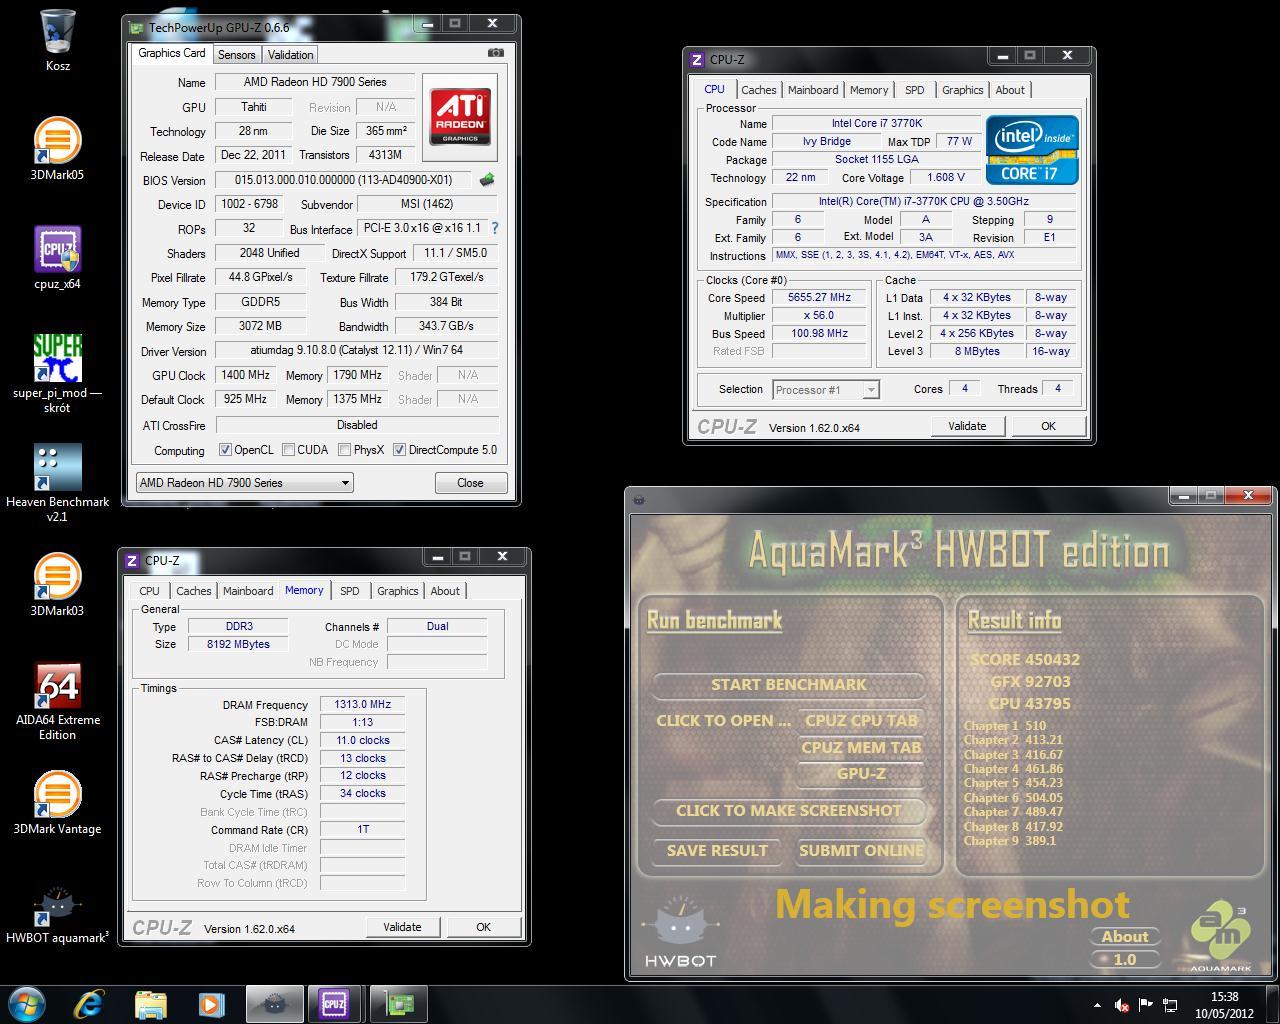Viewport: 1280px width, 1024px height.
Task: Switch to HWBOT AquaMark taskbar button
Action: point(273,1003)
